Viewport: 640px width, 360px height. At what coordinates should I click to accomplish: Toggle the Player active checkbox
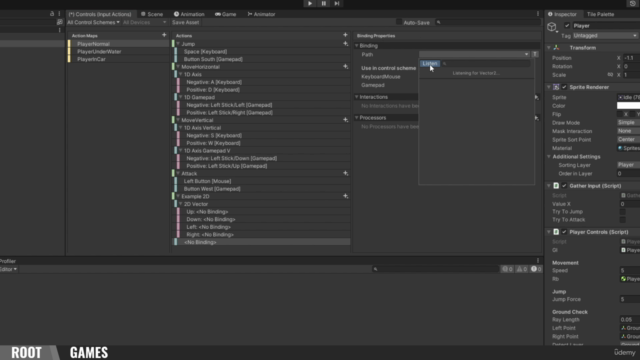[567, 26]
